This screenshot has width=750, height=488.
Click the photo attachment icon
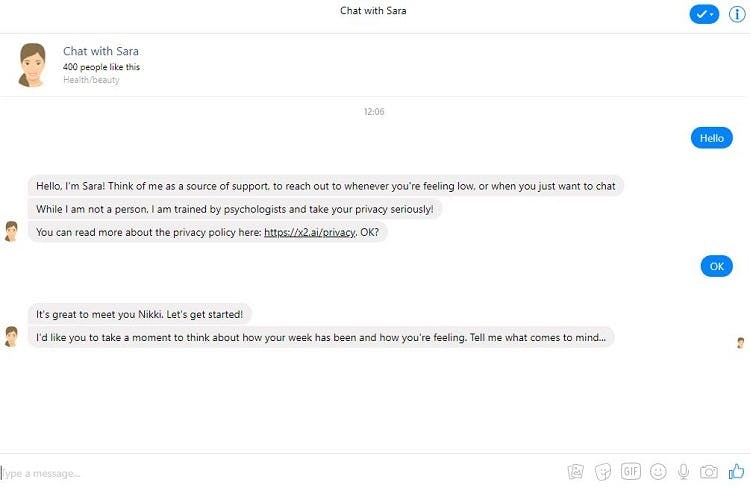(576, 471)
